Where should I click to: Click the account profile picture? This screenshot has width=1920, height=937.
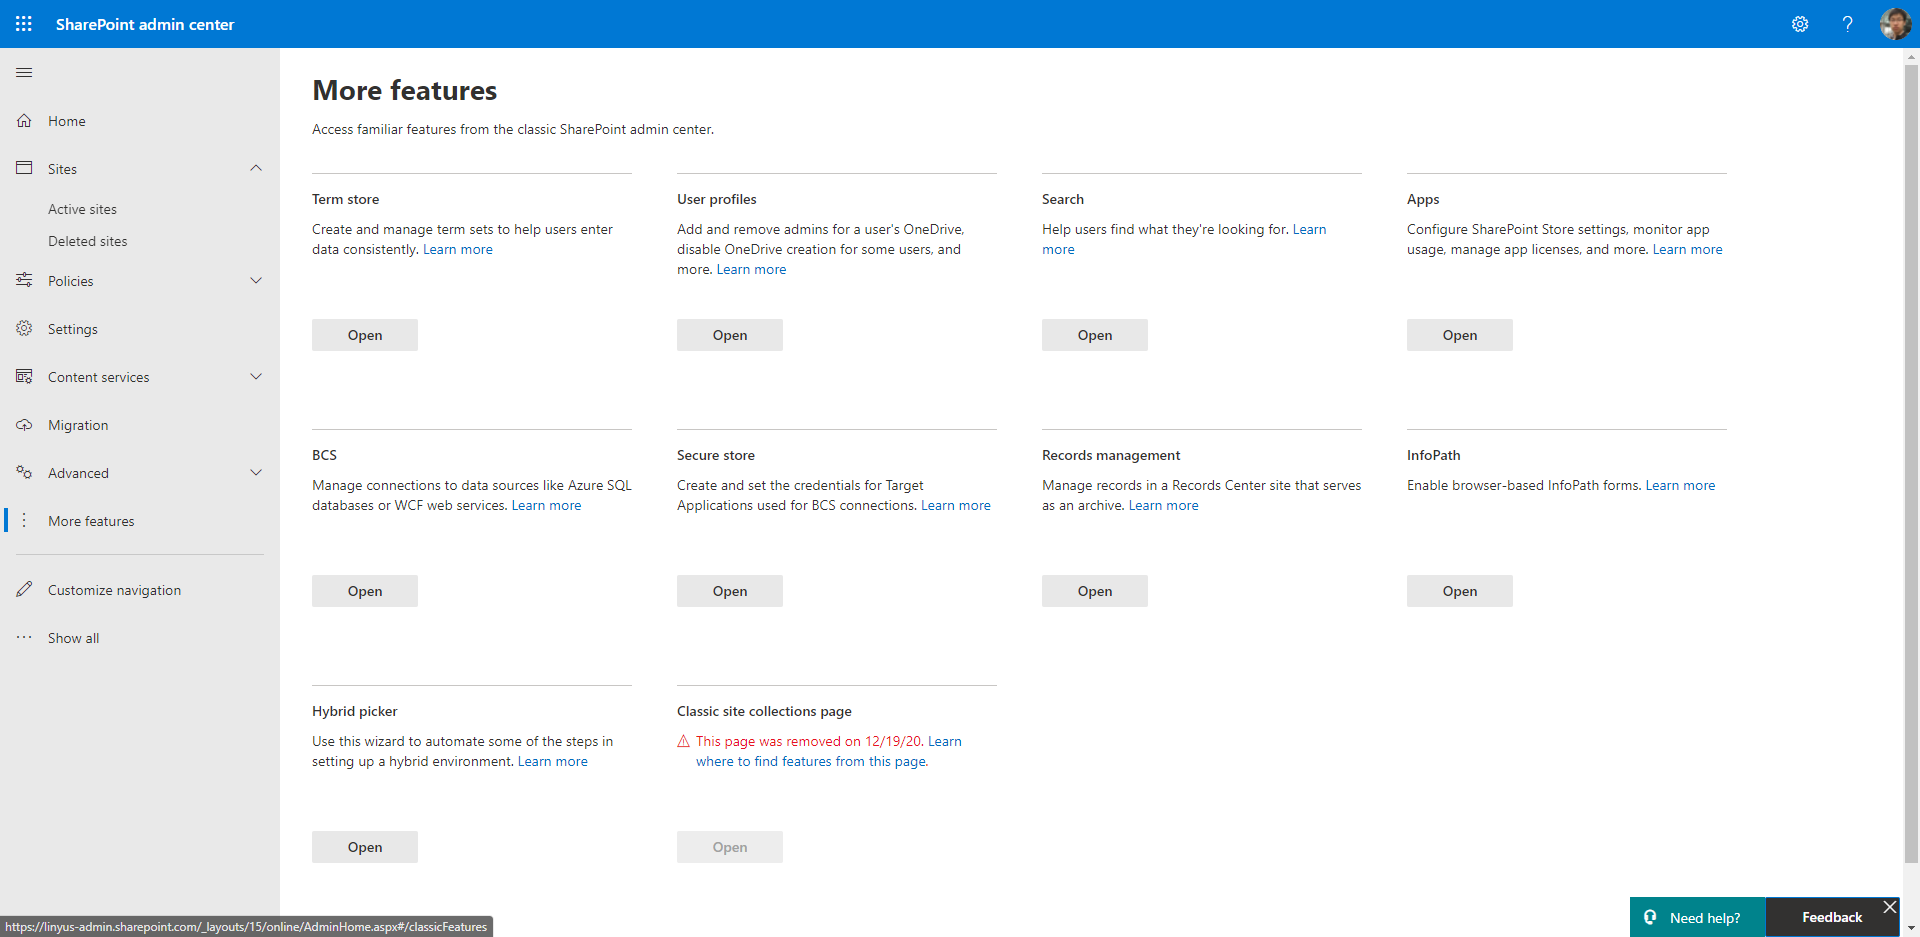point(1896,23)
